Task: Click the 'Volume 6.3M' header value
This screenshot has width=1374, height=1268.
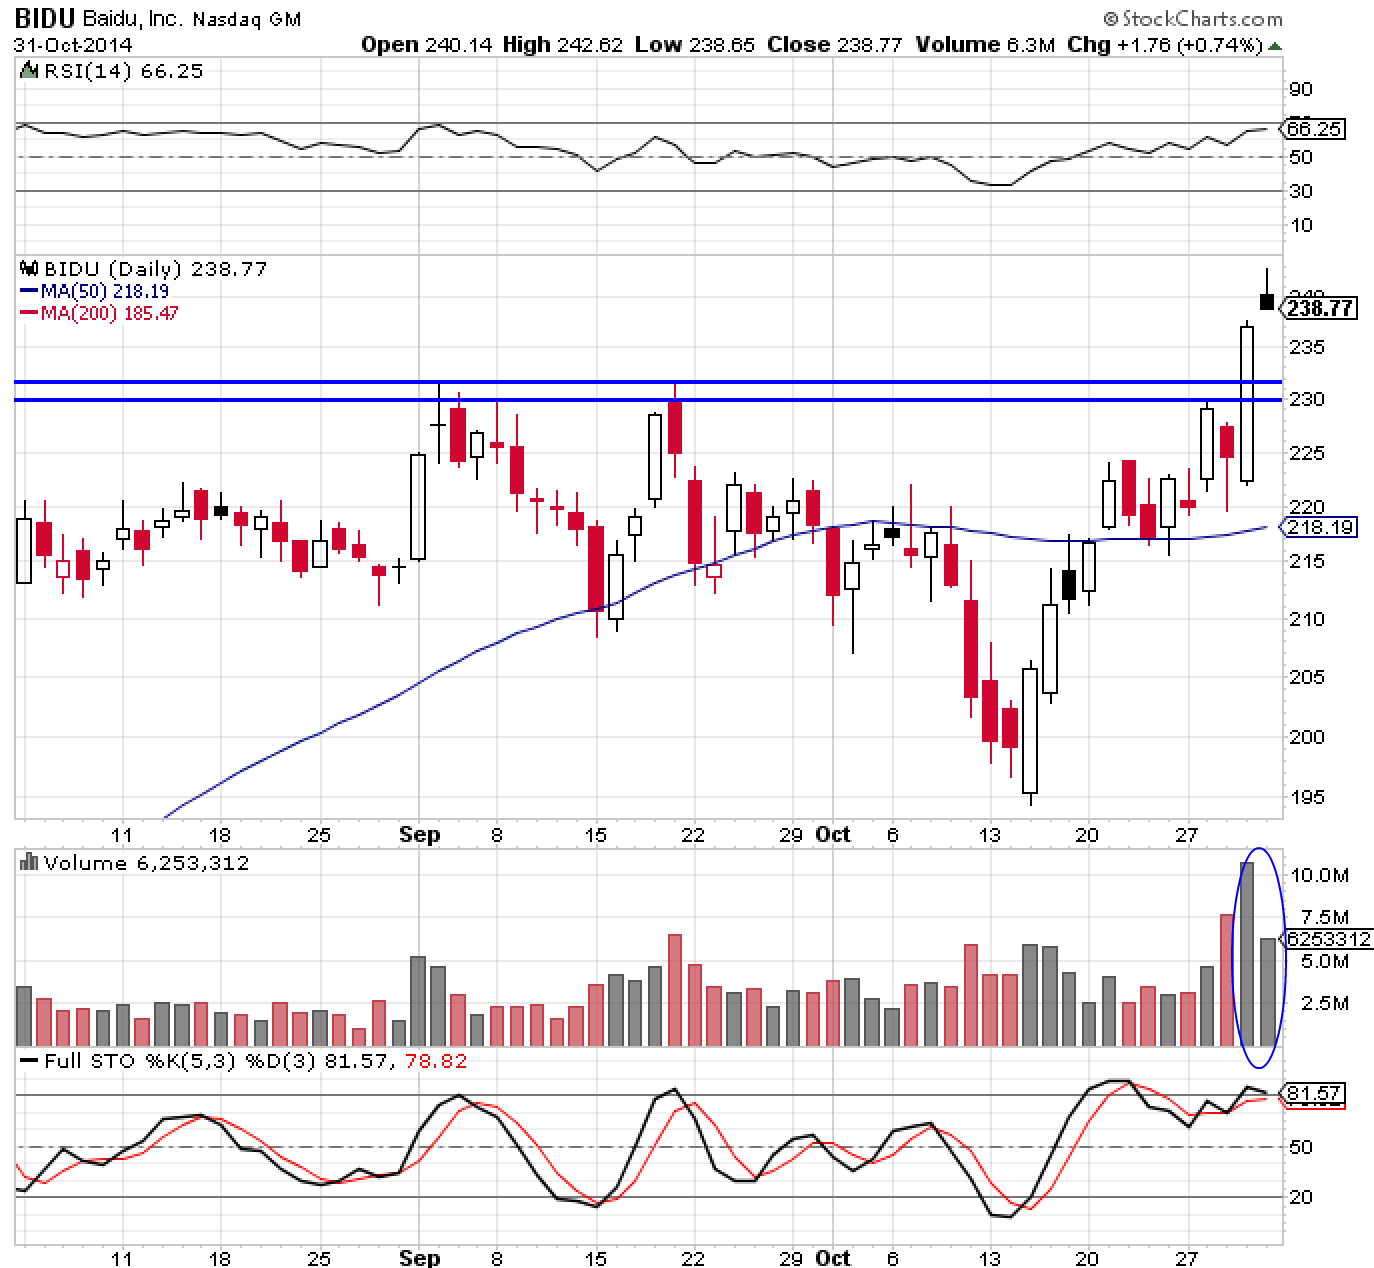Action: click(x=984, y=45)
